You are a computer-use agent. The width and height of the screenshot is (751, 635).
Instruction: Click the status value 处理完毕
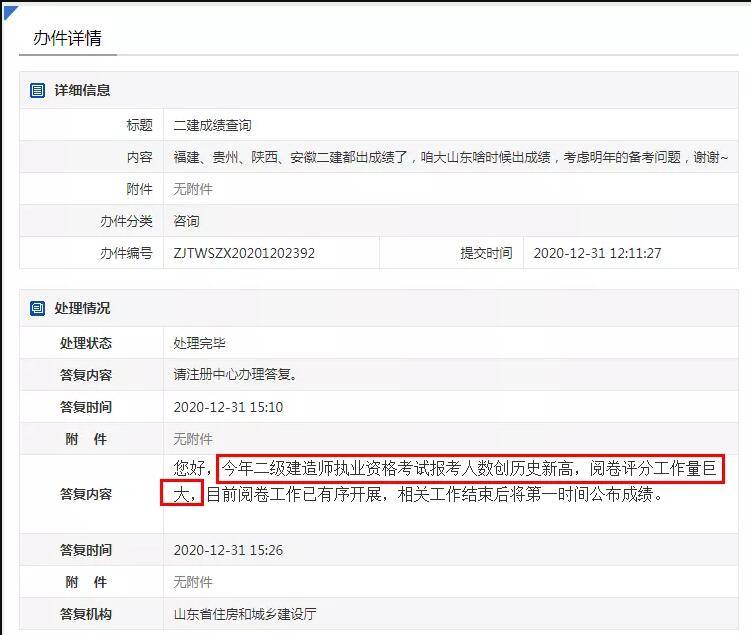click(x=199, y=343)
